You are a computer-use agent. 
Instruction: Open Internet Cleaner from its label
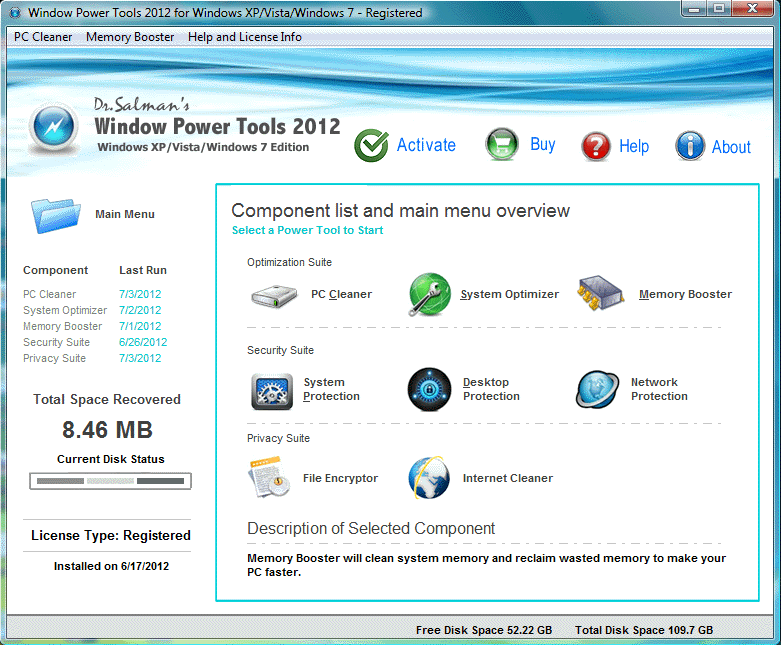tap(508, 478)
